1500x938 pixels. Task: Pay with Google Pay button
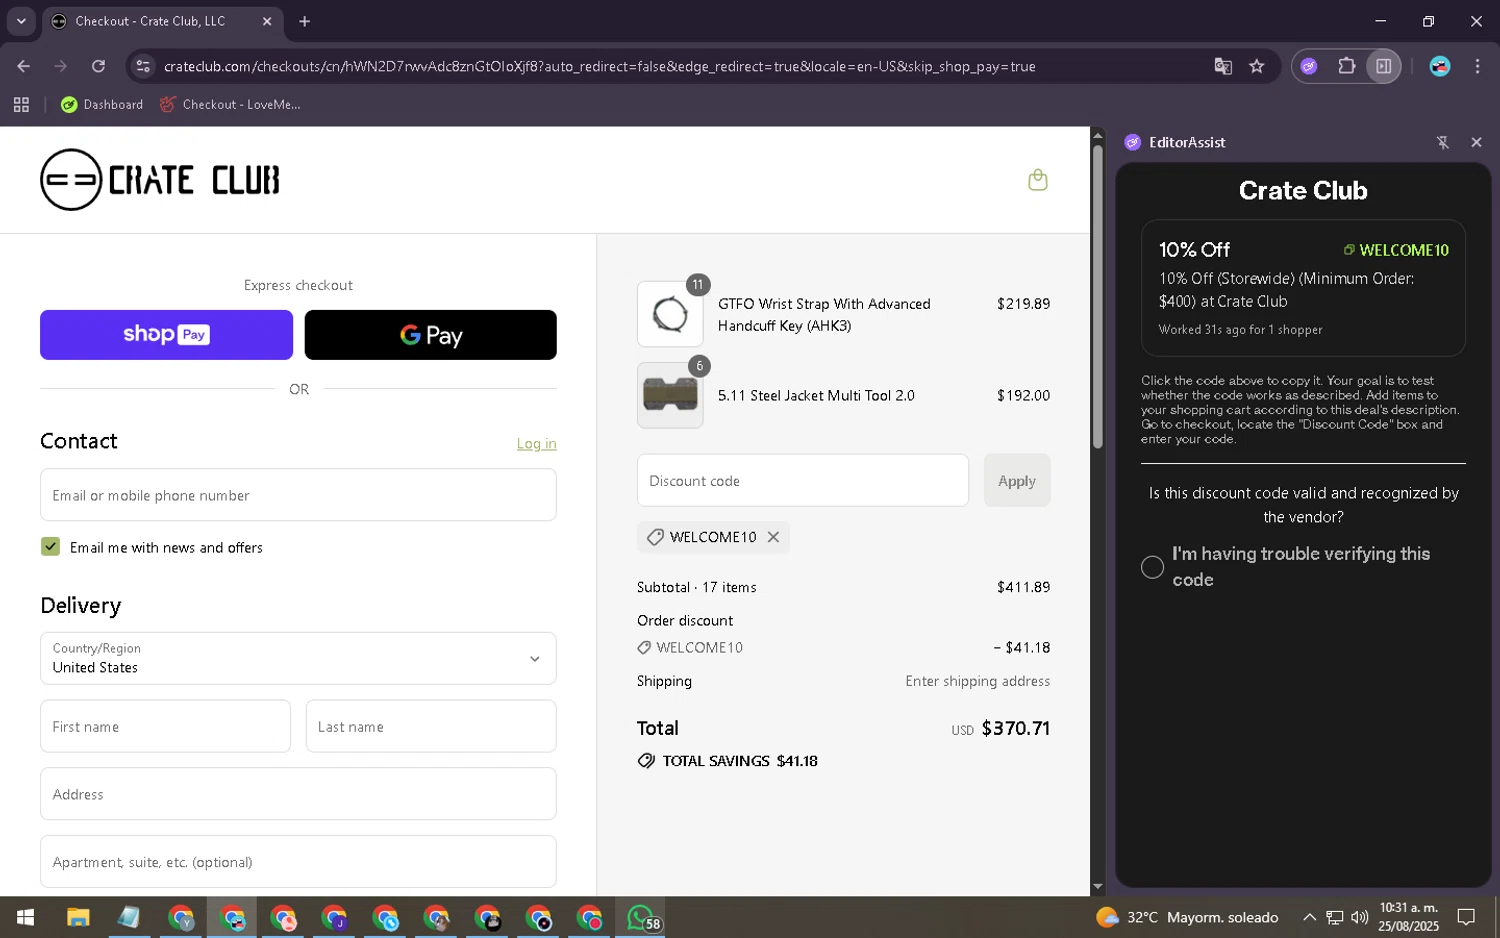pyautogui.click(x=431, y=335)
